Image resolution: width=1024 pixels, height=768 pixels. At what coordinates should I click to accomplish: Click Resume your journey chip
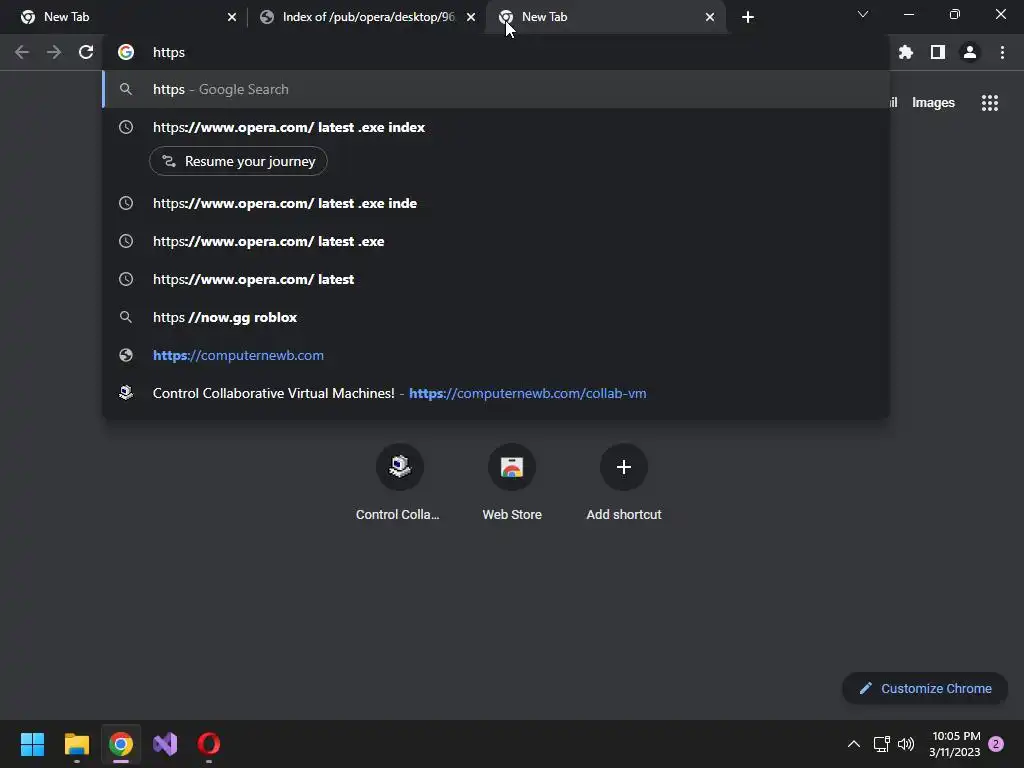point(238,161)
